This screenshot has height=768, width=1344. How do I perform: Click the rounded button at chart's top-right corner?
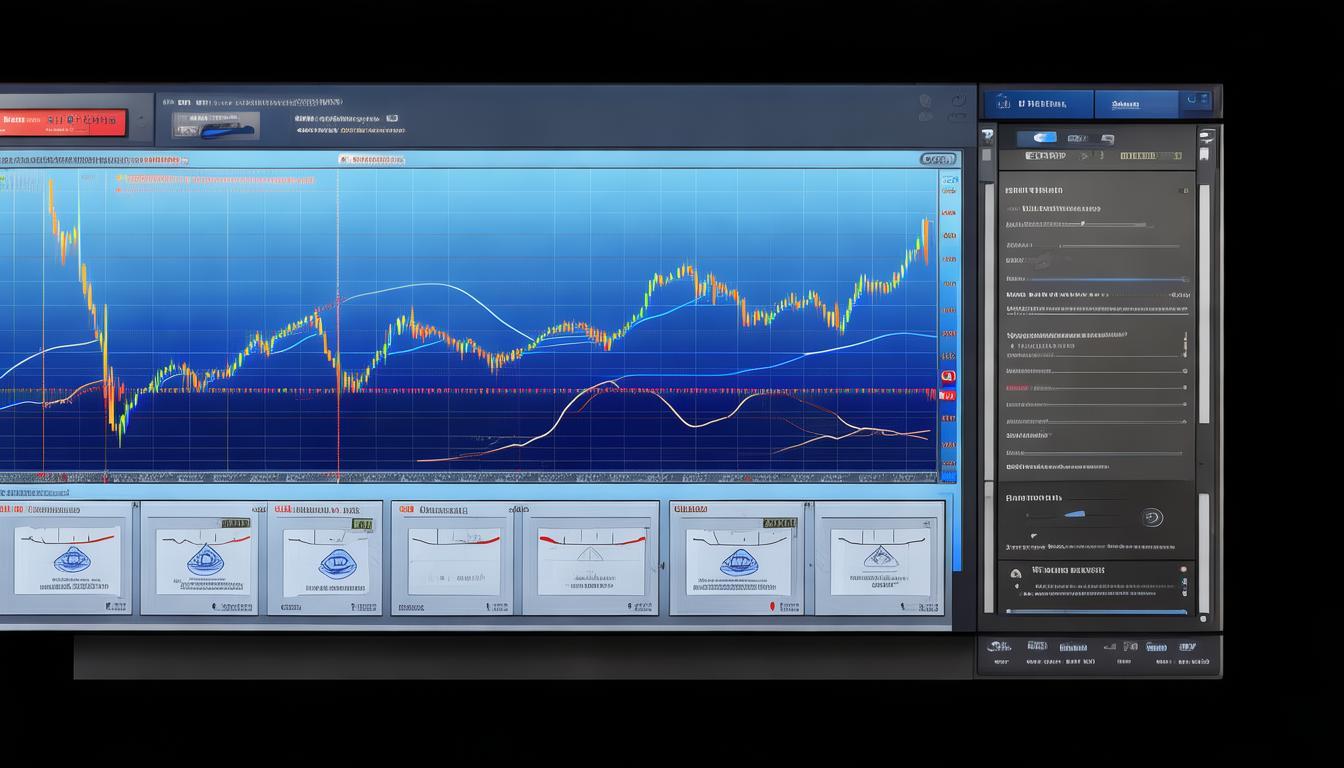click(x=937, y=159)
